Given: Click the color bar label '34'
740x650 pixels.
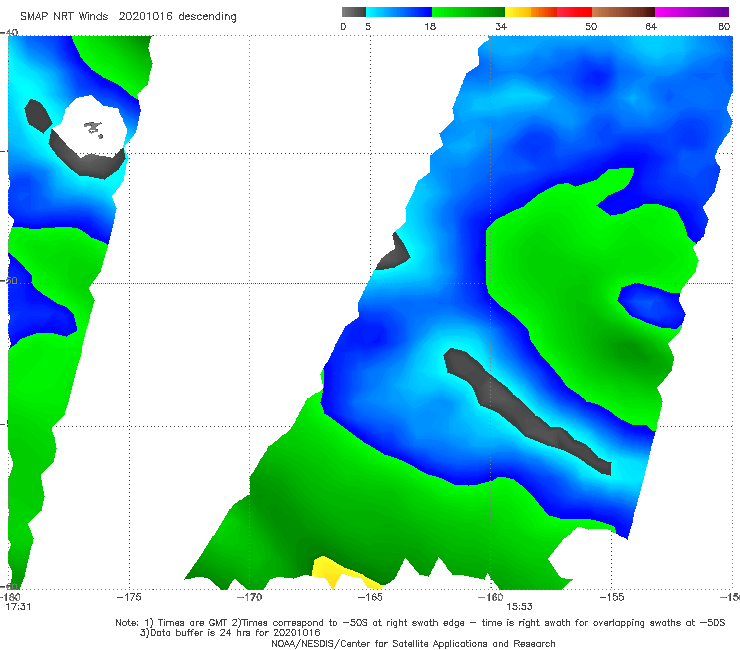Looking at the screenshot, I should [x=501, y=26].
